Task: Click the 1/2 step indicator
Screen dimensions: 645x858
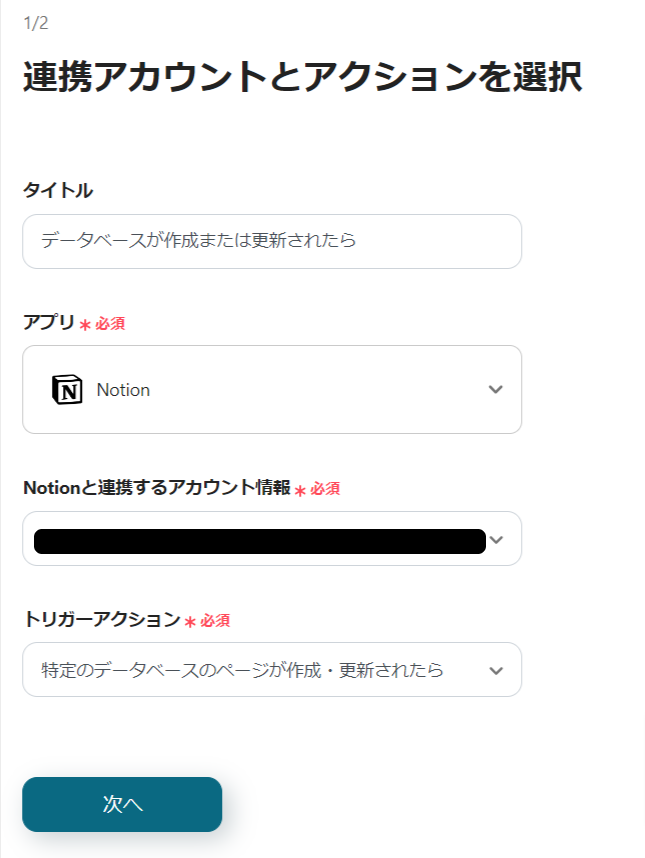Action: click(x=35, y=23)
